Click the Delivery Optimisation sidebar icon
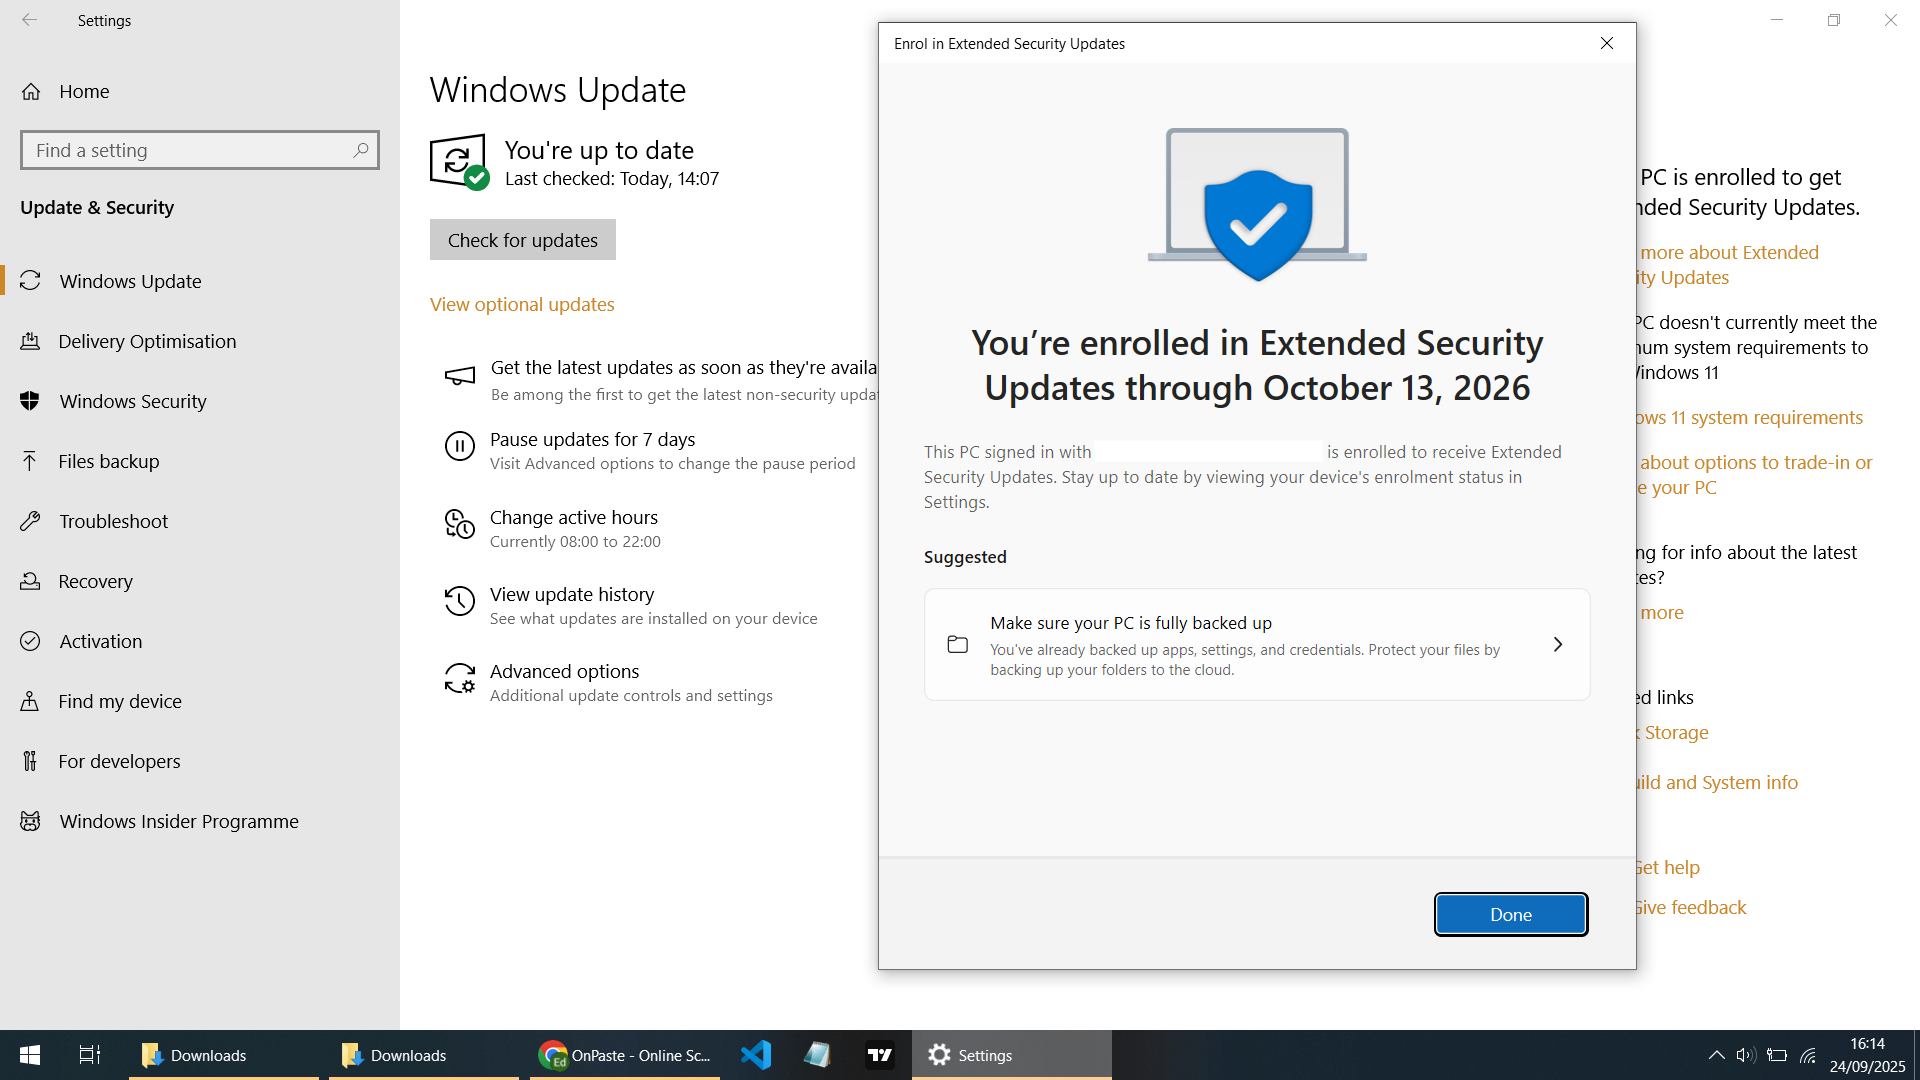 30,341
